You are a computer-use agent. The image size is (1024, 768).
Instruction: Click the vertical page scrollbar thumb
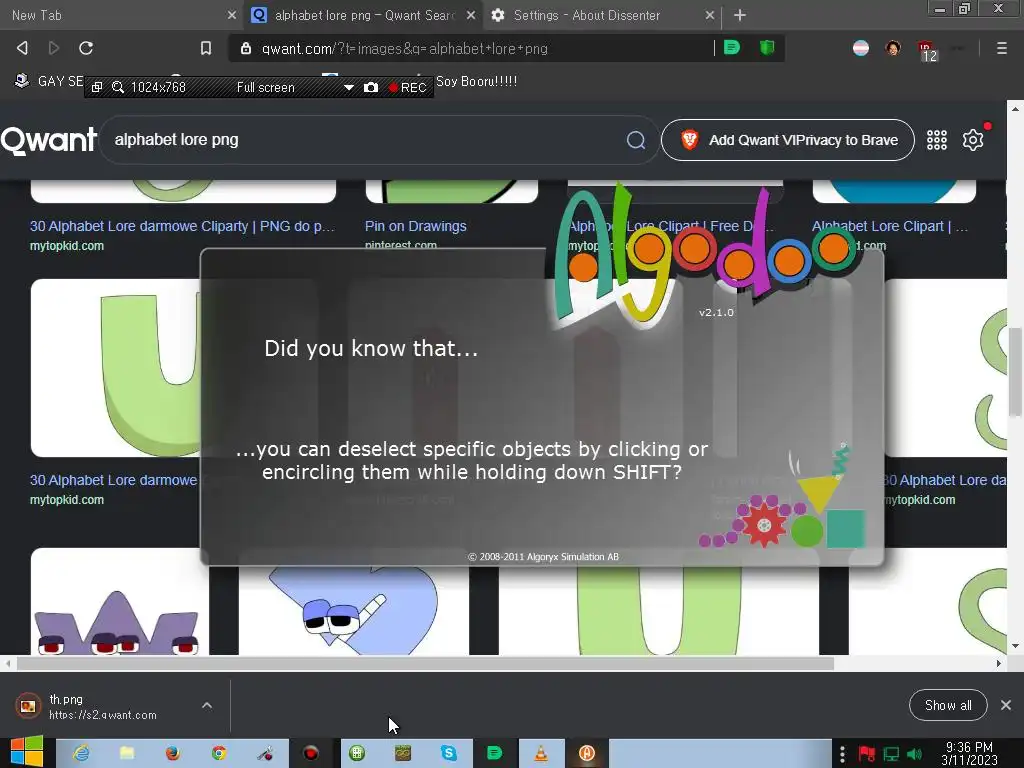tap(1014, 371)
